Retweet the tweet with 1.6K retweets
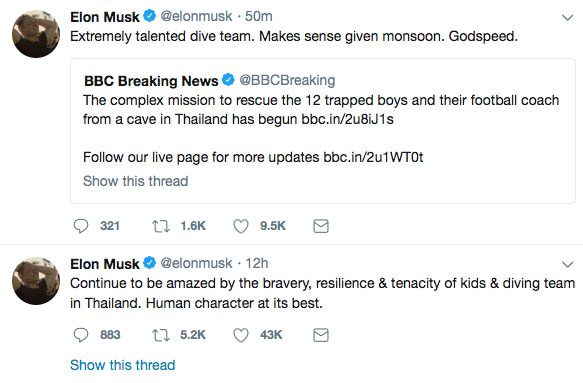Image resolution: width=583 pixels, height=383 pixels. point(161,226)
